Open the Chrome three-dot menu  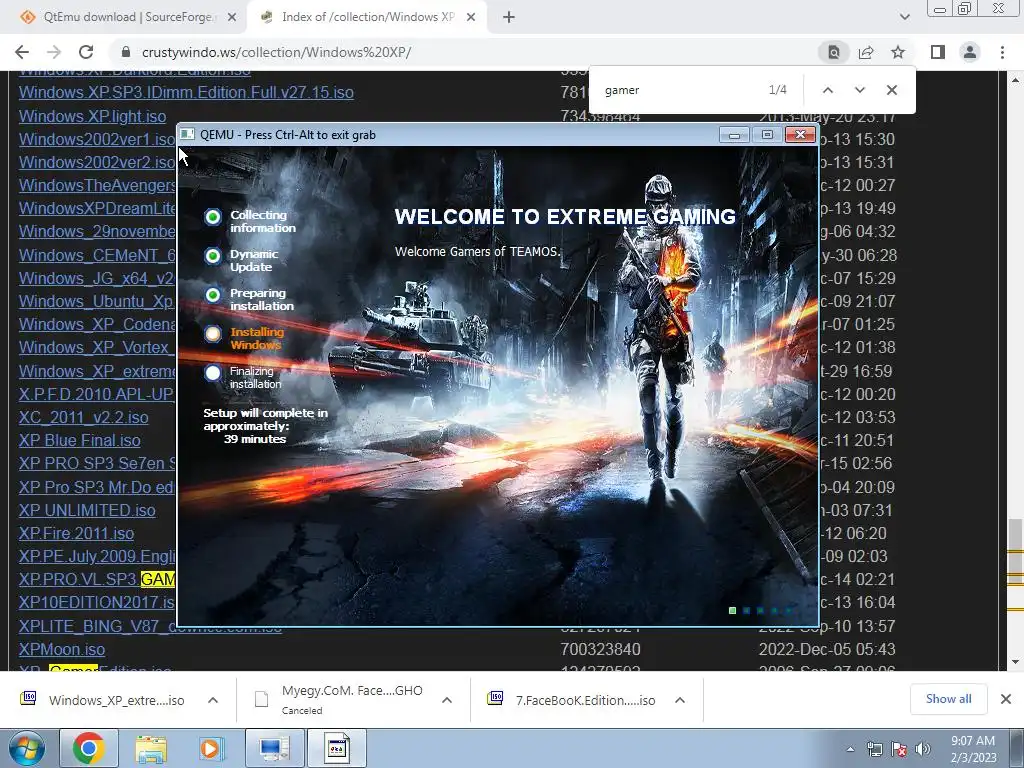pyautogui.click(x=1002, y=52)
